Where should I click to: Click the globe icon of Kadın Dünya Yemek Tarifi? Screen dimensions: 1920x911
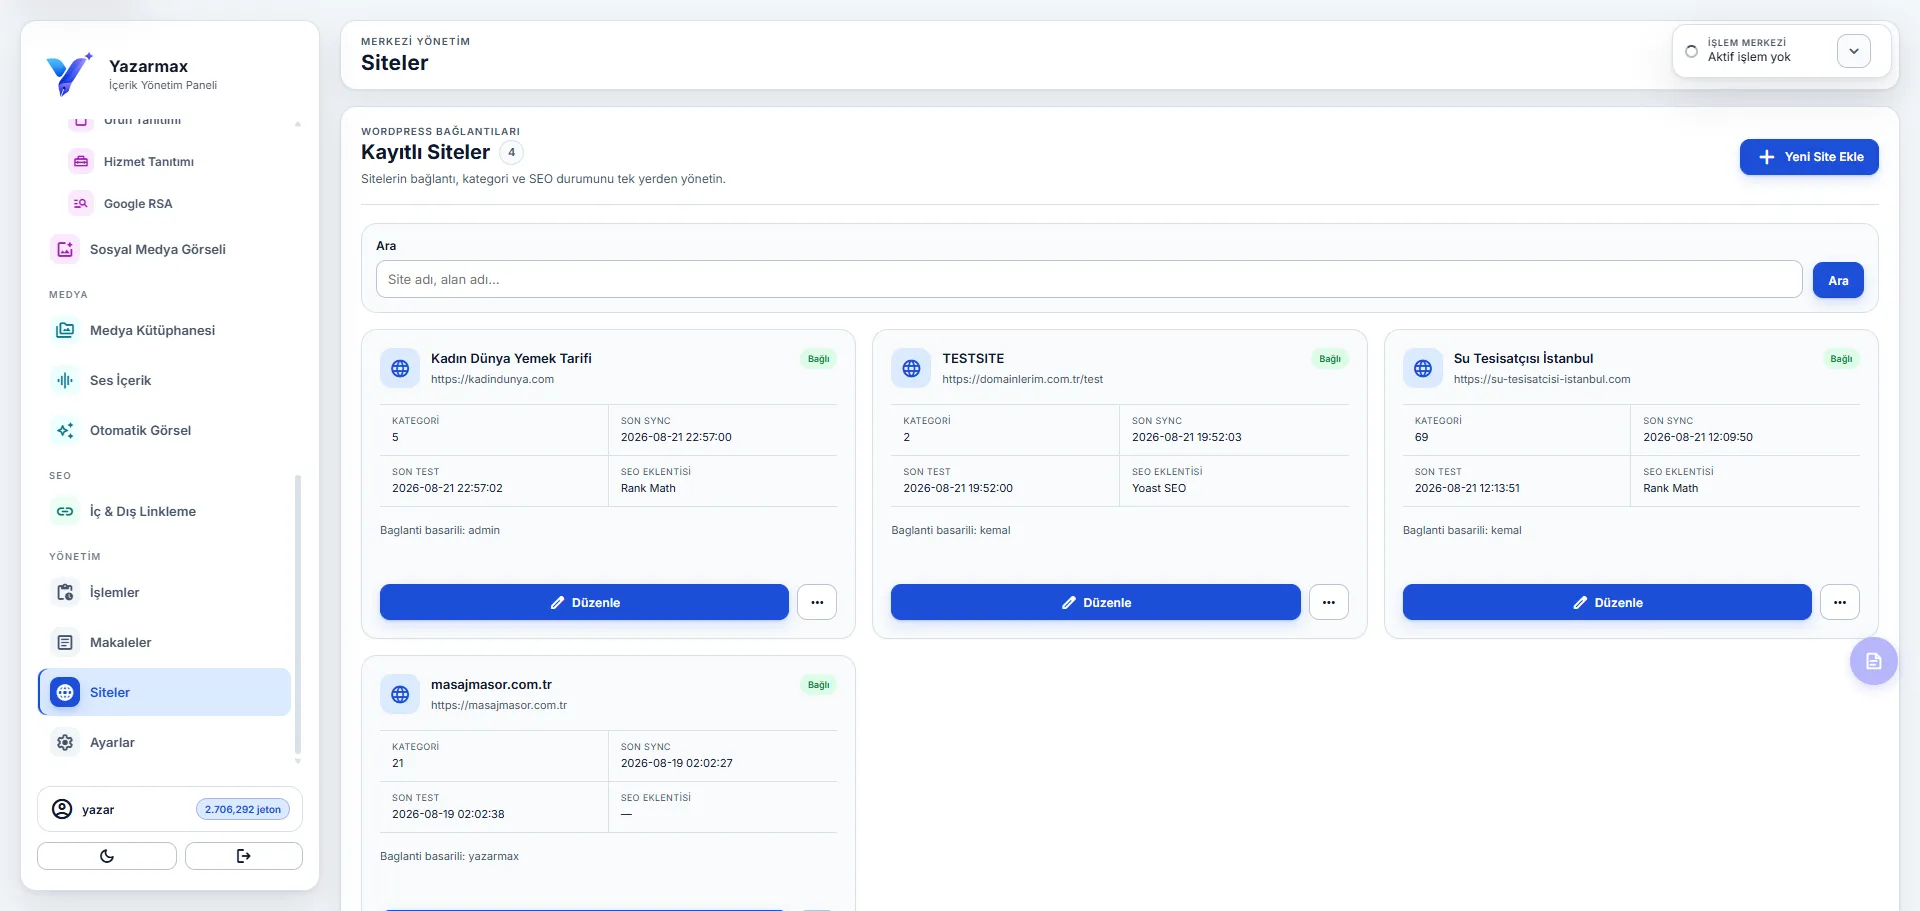pyautogui.click(x=400, y=368)
